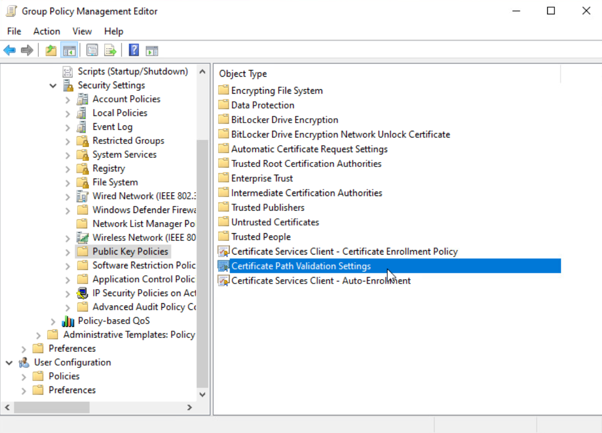Toggle Show/Hide Action Pane toolbar icon
Viewport: 602px width, 433px height.
[152, 50]
